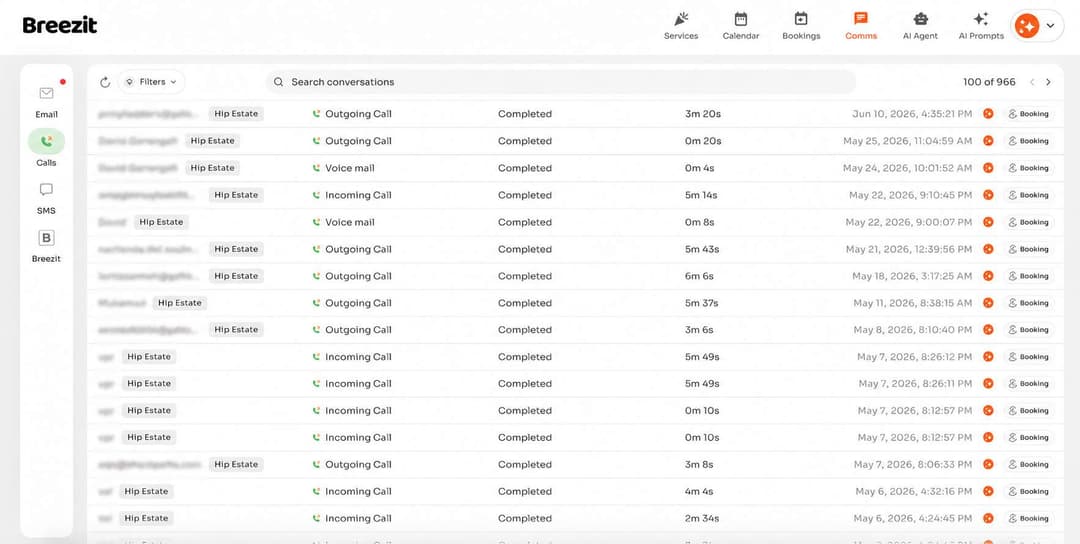Click Hip Estate tag on Jun 10 row

(x=236, y=114)
